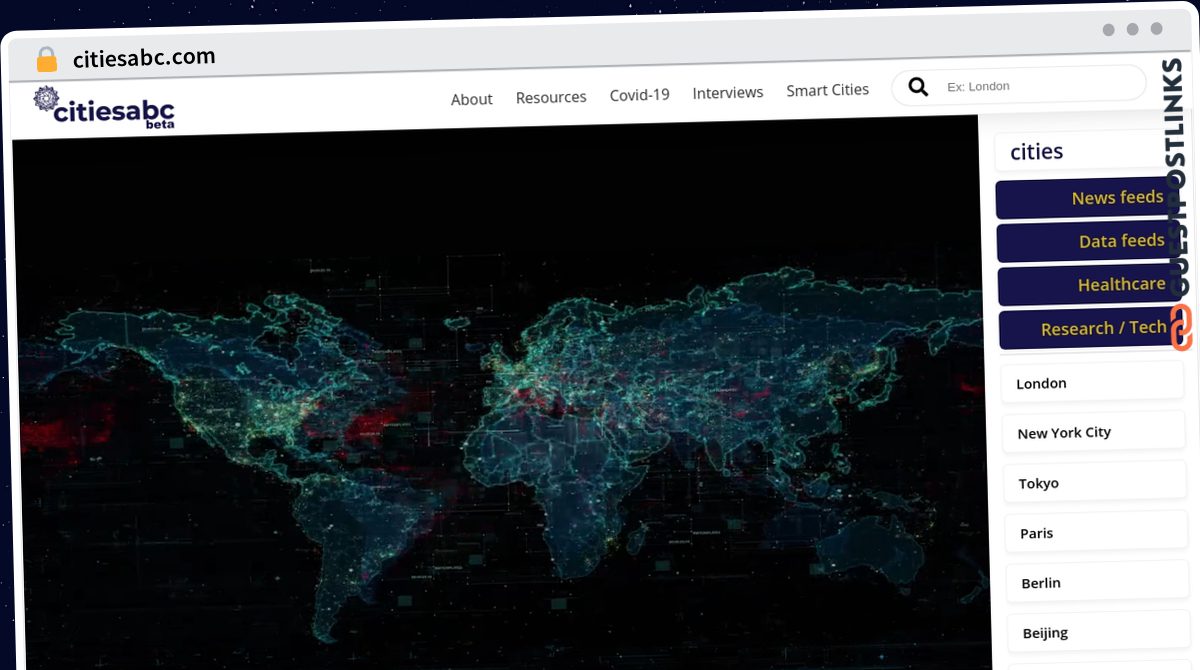The image size is (1200, 670).
Task: Open the About menu item
Action: click(x=471, y=99)
